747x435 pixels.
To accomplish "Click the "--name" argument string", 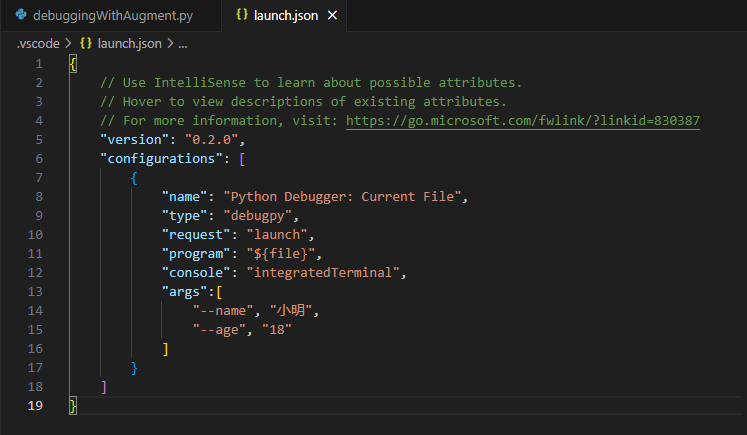I will (222, 311).
